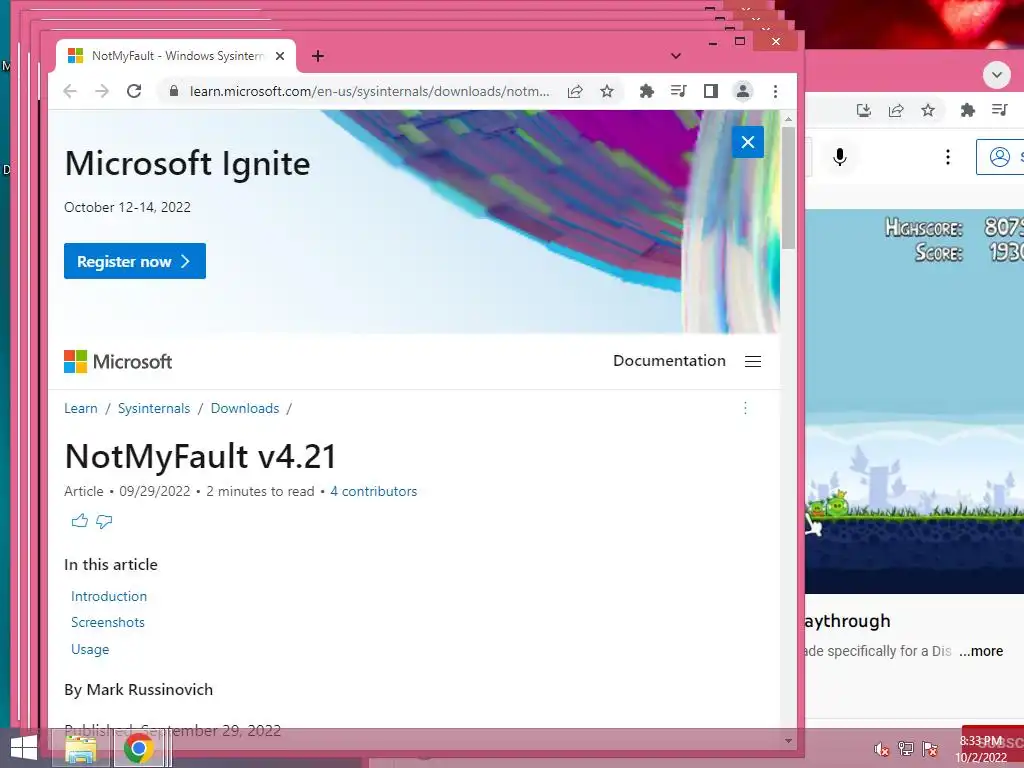Jump to the Screenshots section

click(108, 622)
